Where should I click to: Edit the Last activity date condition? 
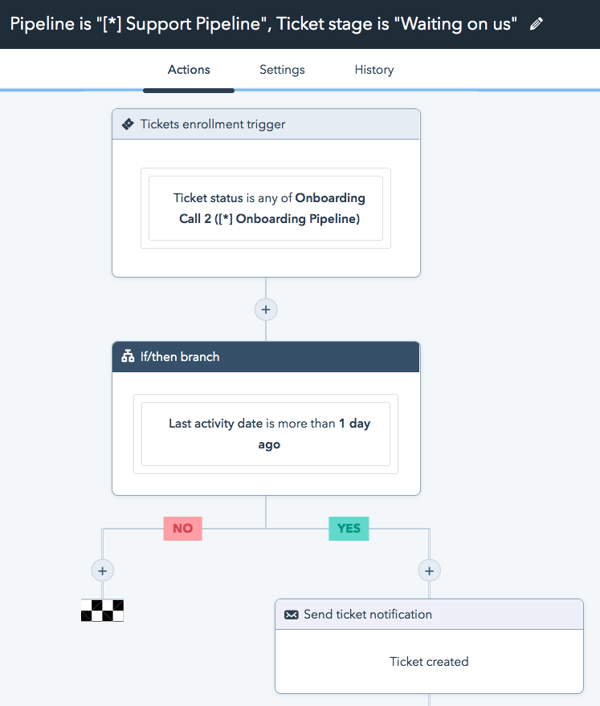pos(266,434)
